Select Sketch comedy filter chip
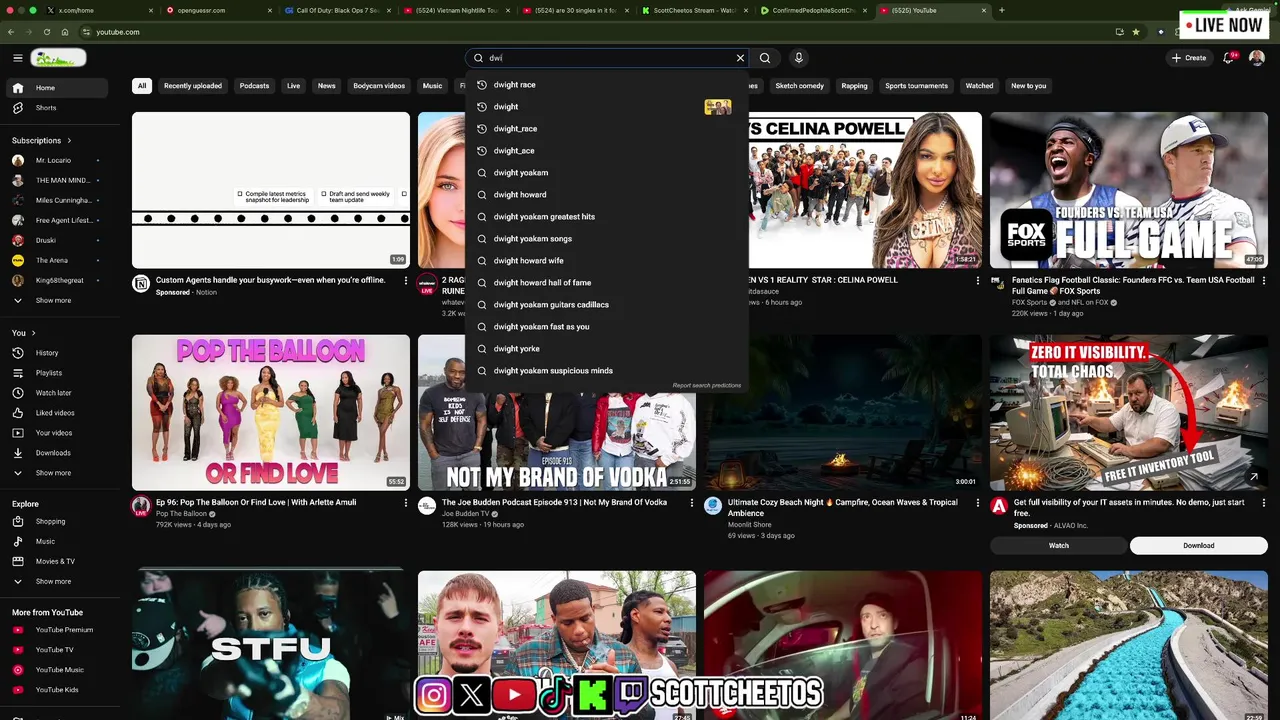The width and height of the screenshot is (1280, 720). click(800, 86)
